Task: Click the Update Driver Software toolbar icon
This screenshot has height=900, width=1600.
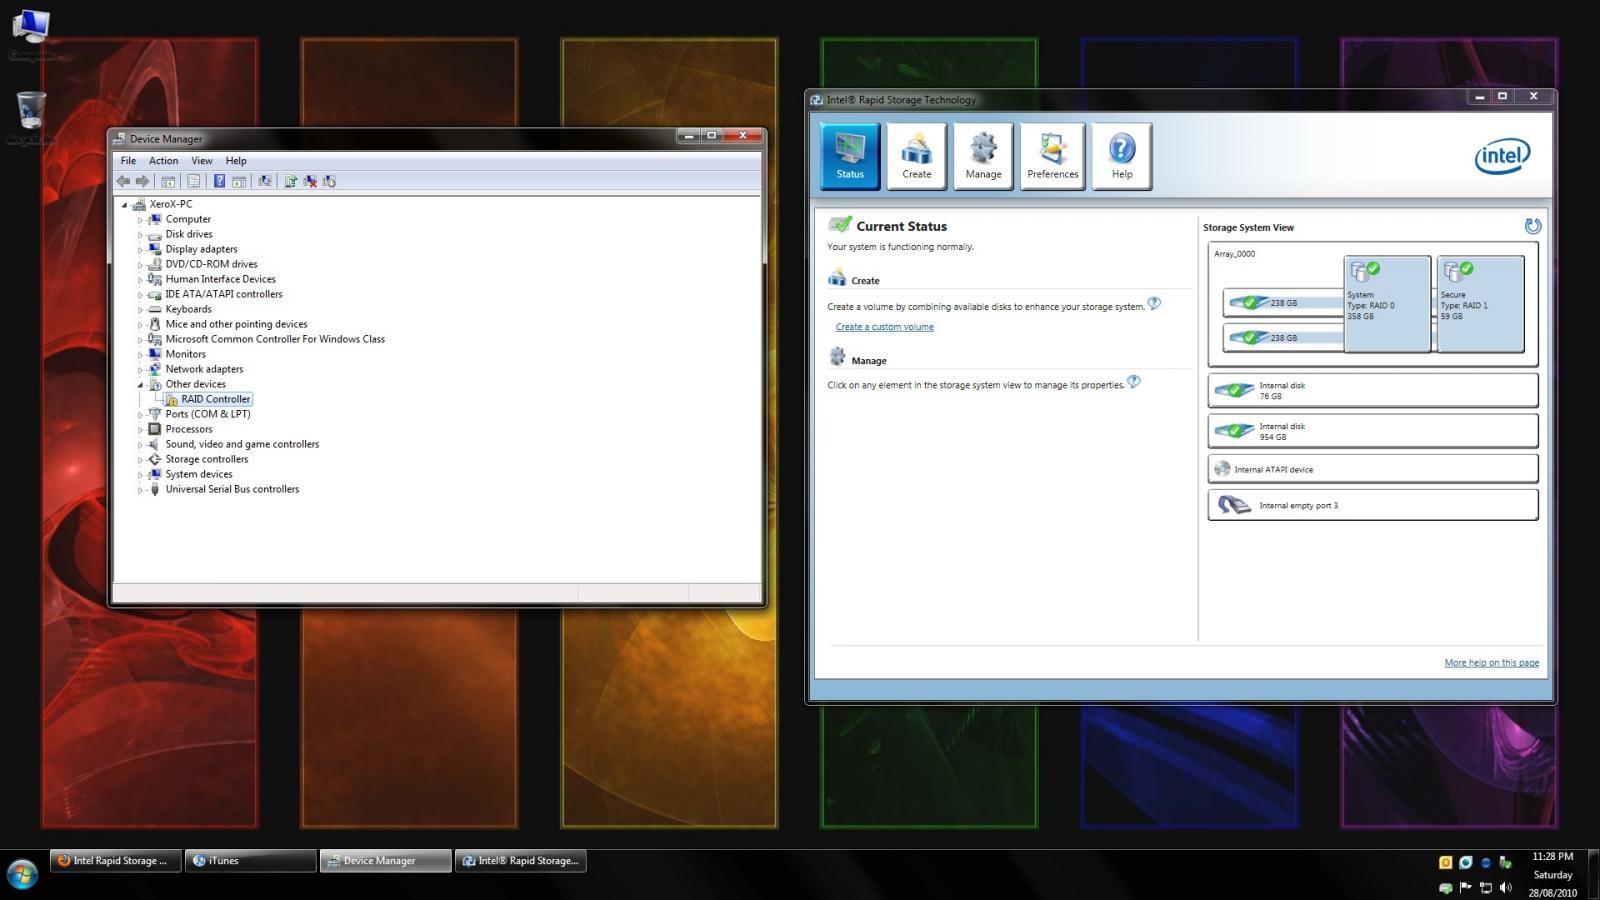Action: coord(290,181)
